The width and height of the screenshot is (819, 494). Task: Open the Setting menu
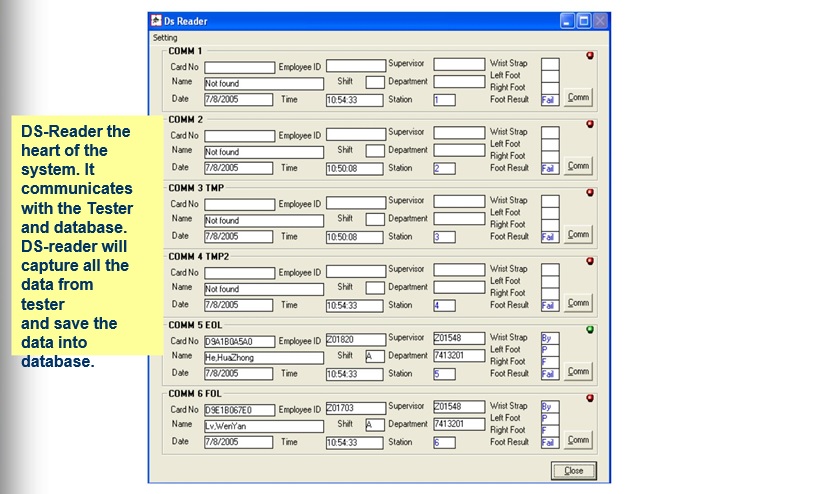(165, 38)
